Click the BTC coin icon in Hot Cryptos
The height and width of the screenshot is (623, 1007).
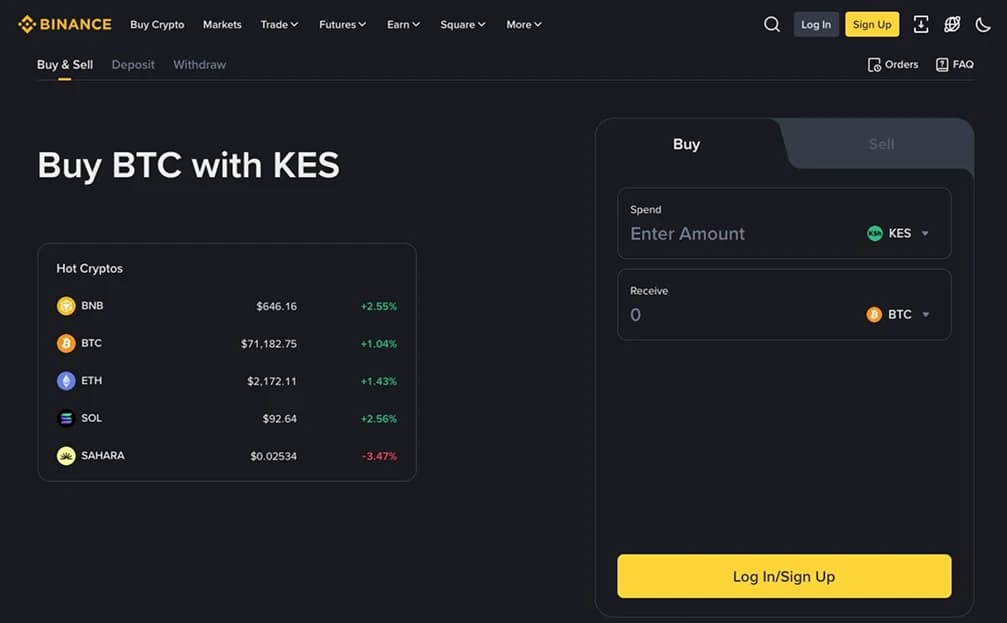coord(66,342)
